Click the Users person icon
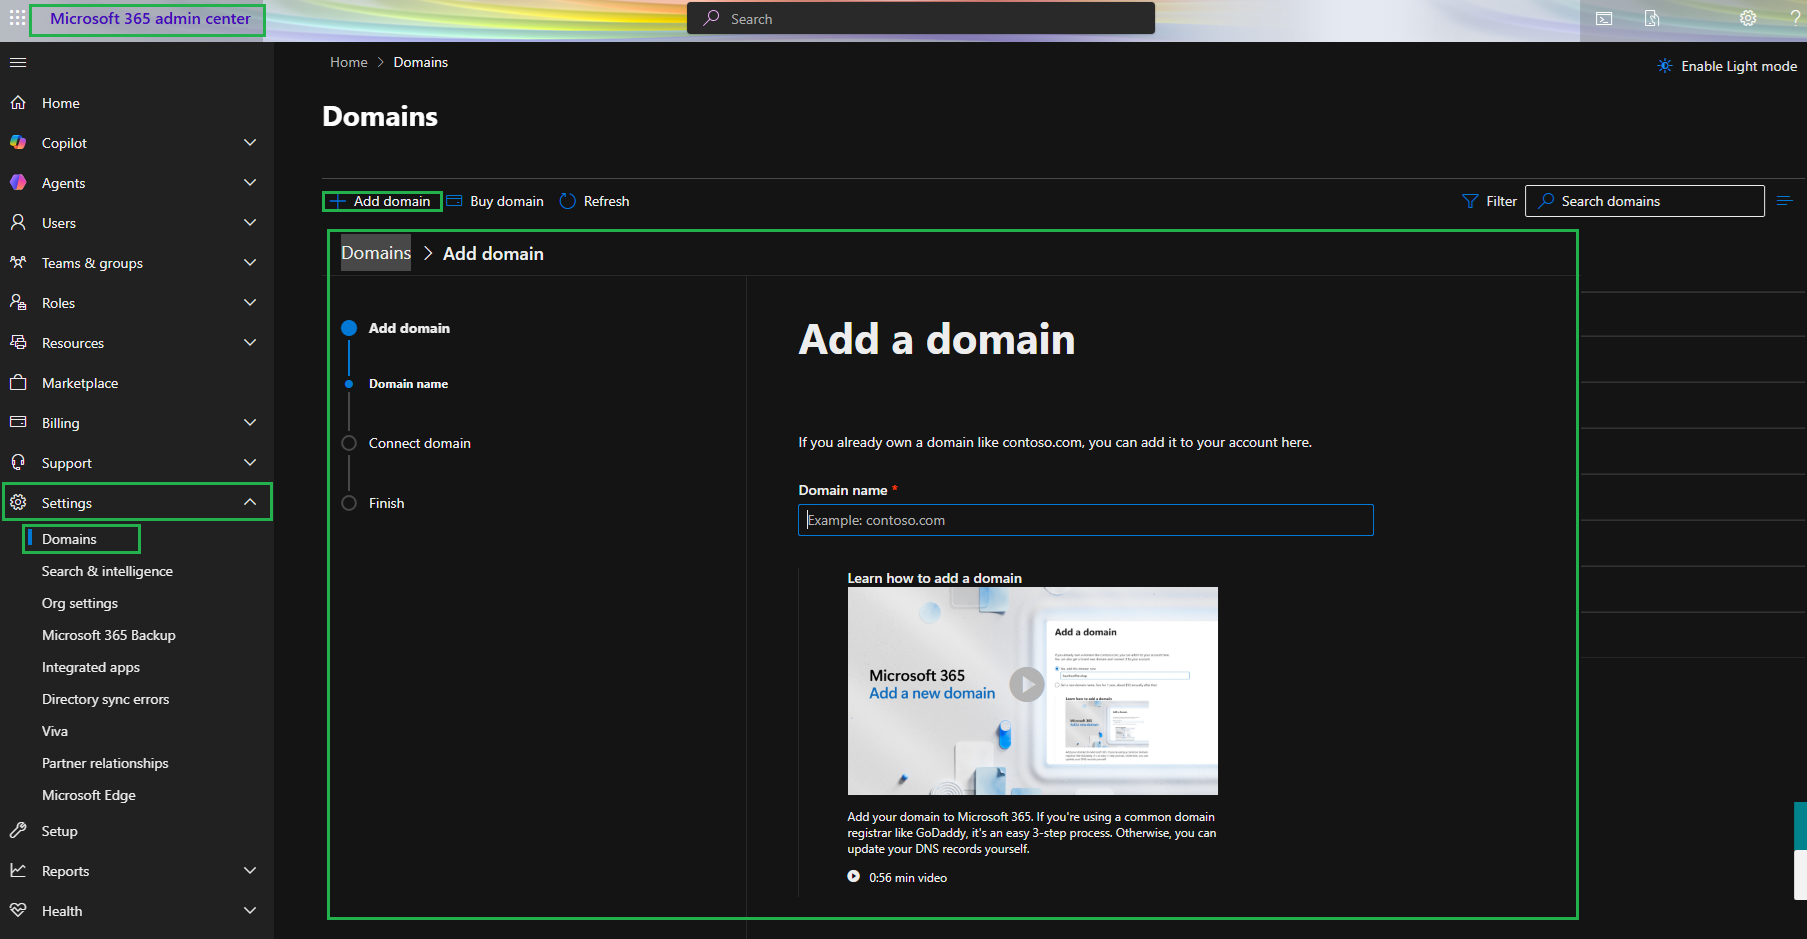Screen dimensions: 1807x939 [x=18, y=223]
